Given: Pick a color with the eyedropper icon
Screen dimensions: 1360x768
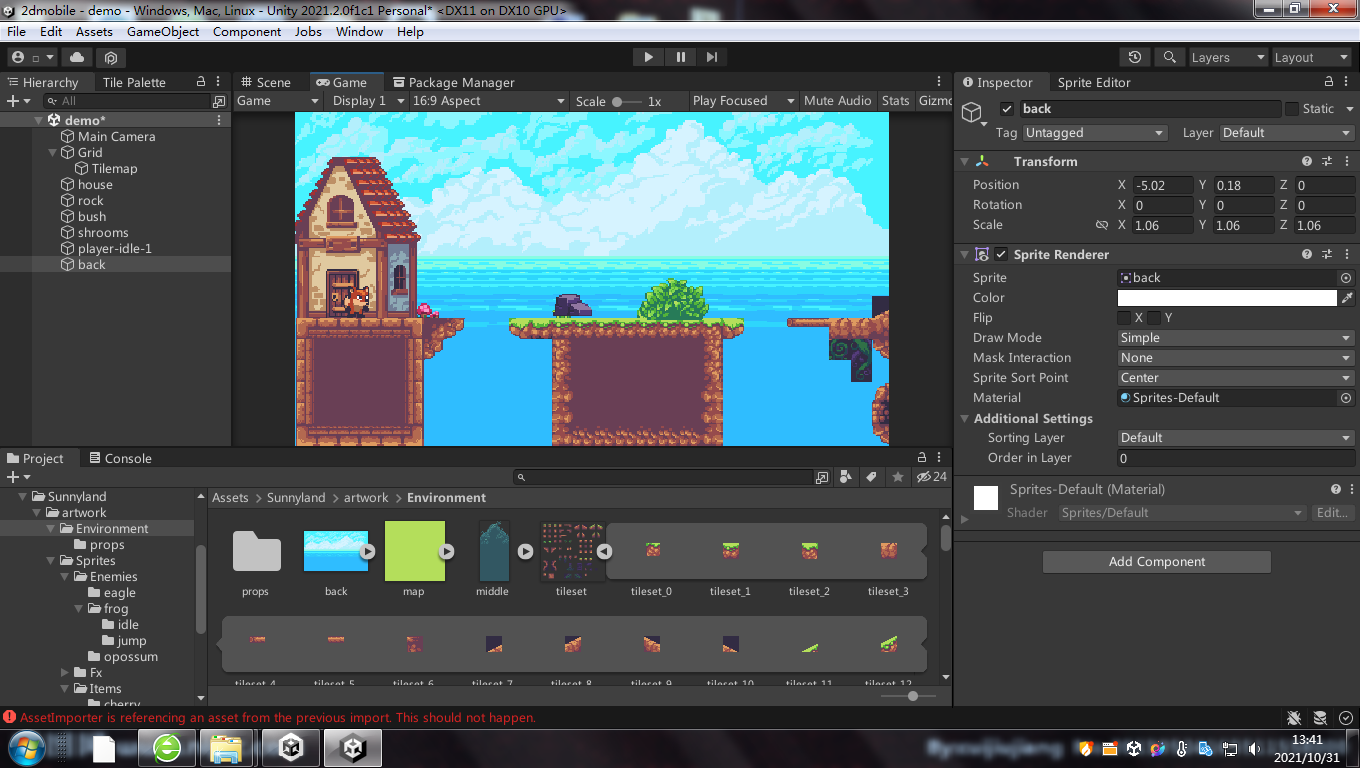Looking at the screenshot, I should 1347,298.
